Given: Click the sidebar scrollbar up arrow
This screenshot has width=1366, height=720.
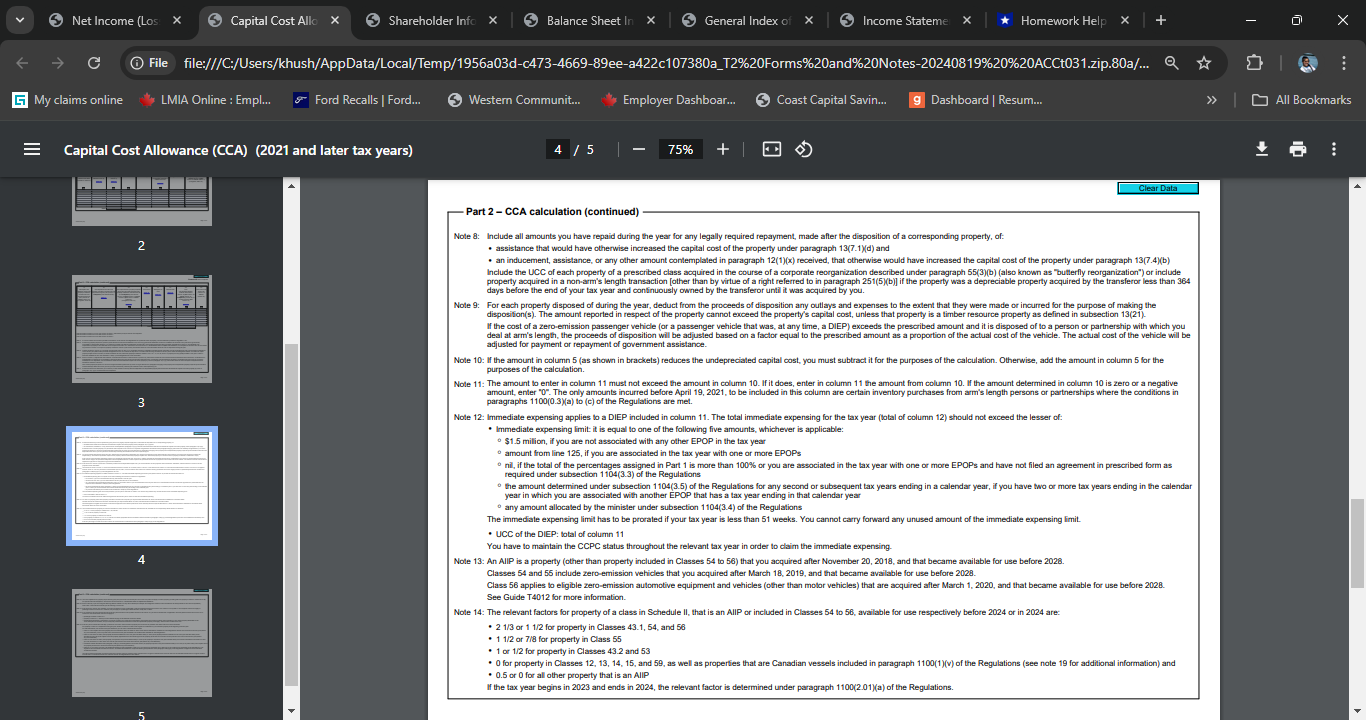Looking at the screenshot, I should click(x=291, y=186).
